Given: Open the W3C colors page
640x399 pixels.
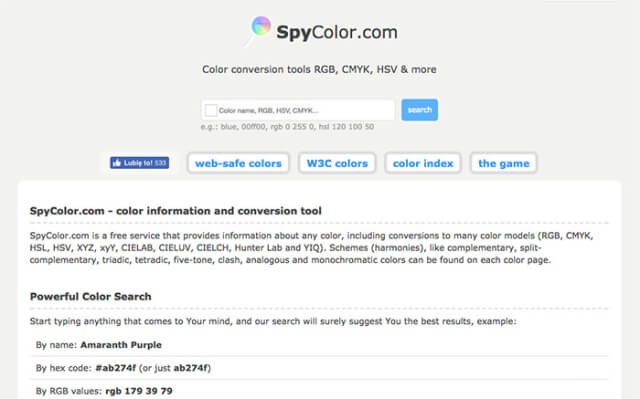Looking at the screenshot, I should click(337, 163).
